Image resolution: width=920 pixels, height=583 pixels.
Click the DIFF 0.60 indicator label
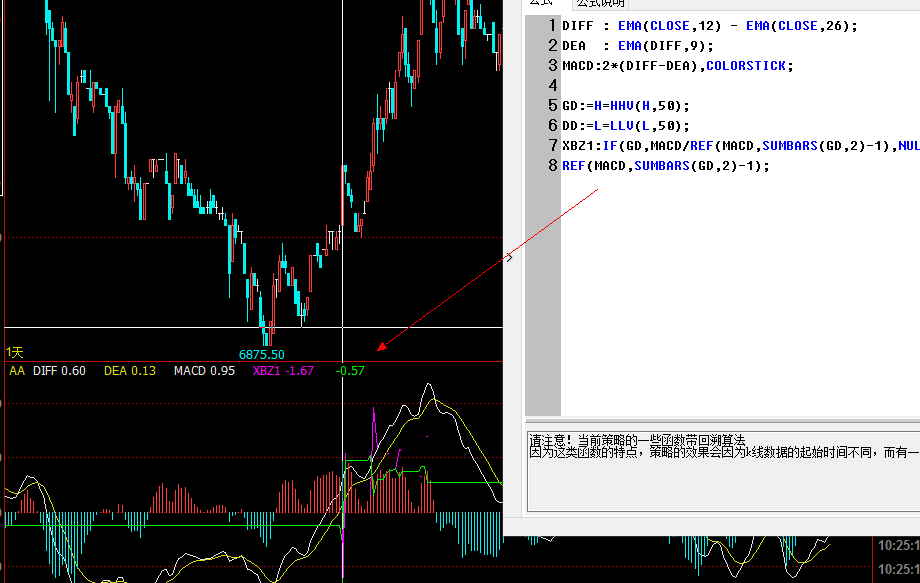(x=59, y=371)
